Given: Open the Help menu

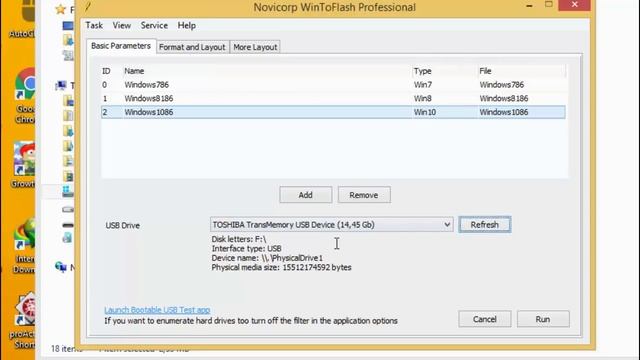Looking at the screenshot, I should [187, 25].
